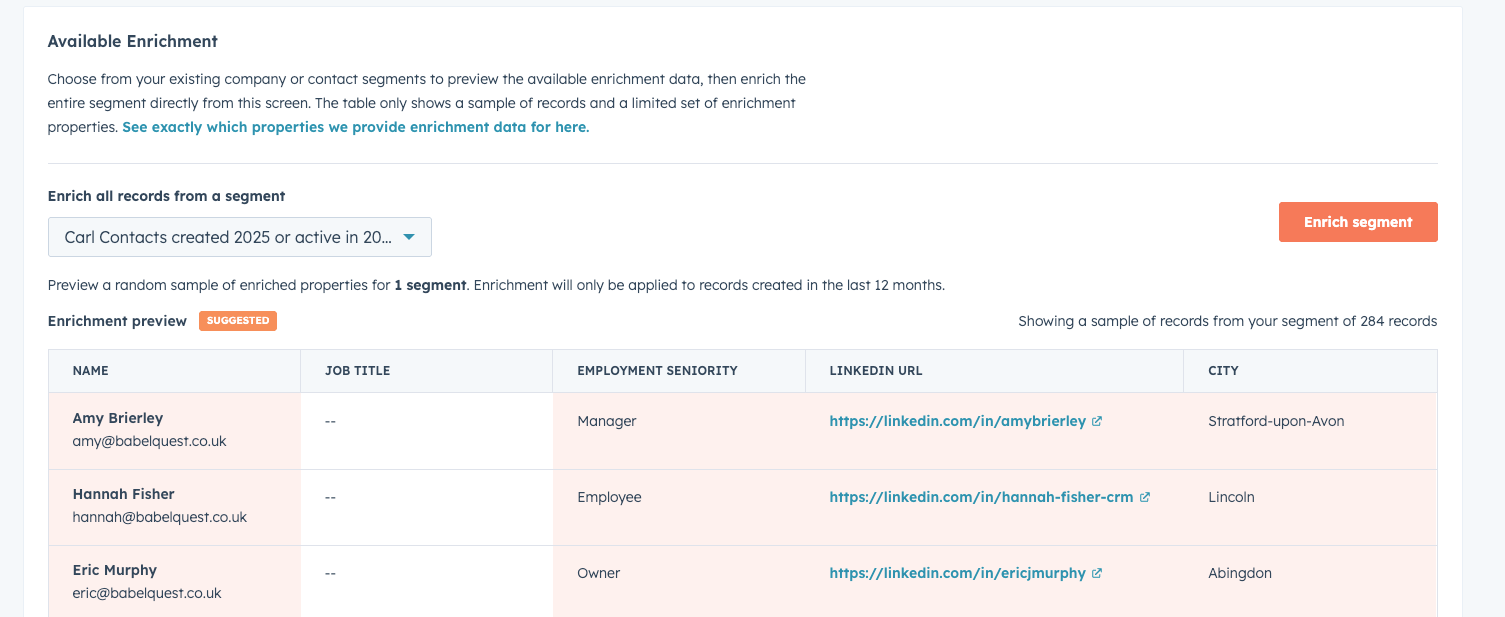
Task: Click email eric@babelquest.co.uk
Action: tap(147, 593)
